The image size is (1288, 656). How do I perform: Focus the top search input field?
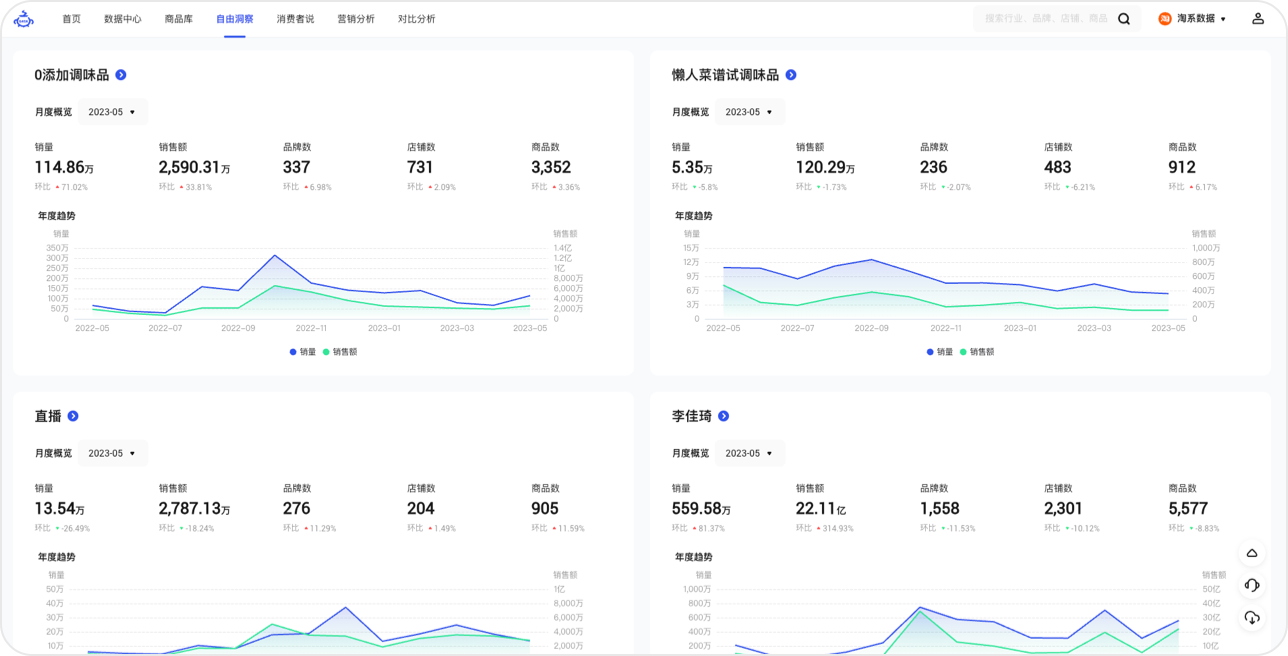[x=1045, y=19]
